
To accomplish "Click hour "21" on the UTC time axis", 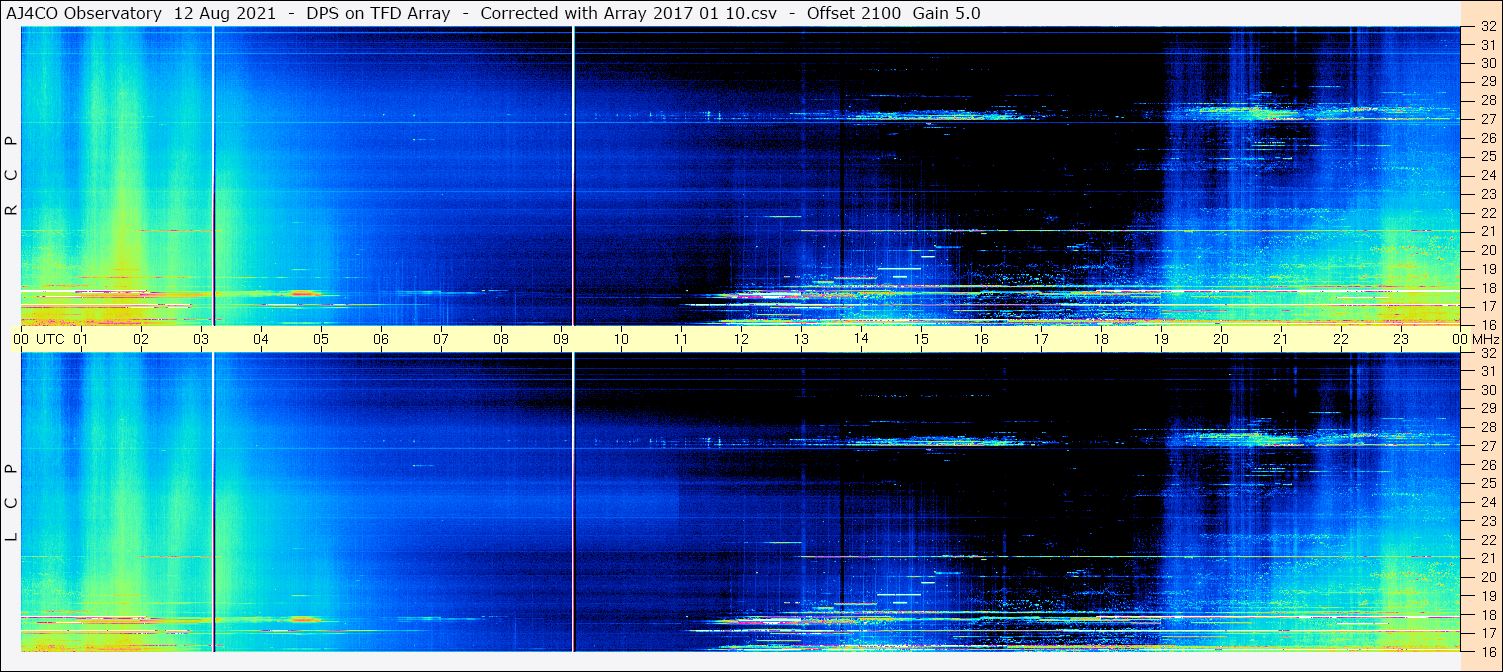I will pos(1281,339).
